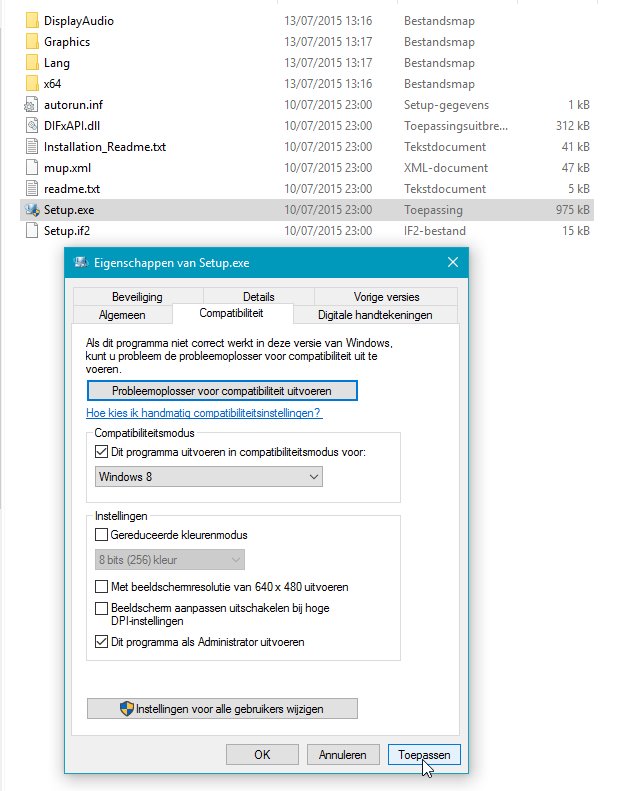Click the Lang folder icon
624x791 pixels.
(x=32, y=63)
